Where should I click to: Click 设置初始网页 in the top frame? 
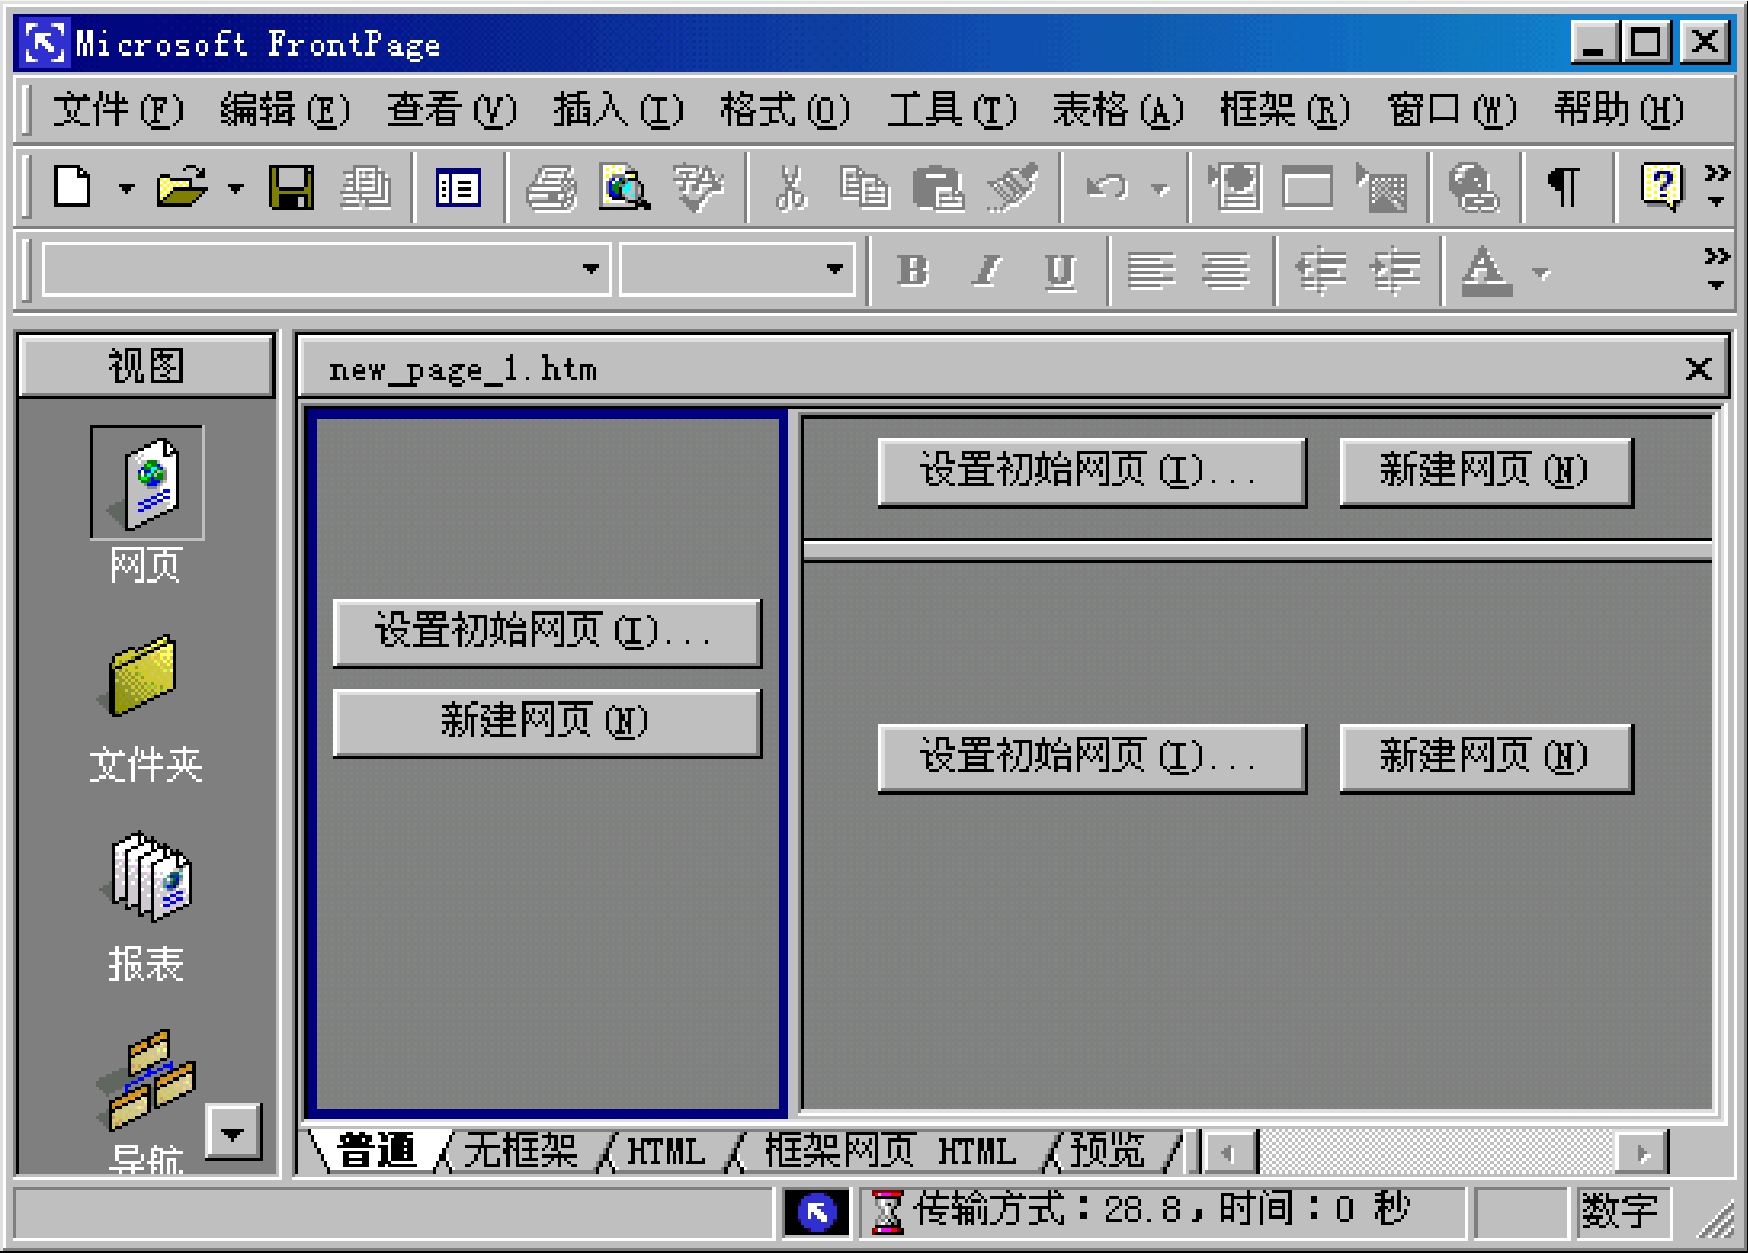(1092, 471)
